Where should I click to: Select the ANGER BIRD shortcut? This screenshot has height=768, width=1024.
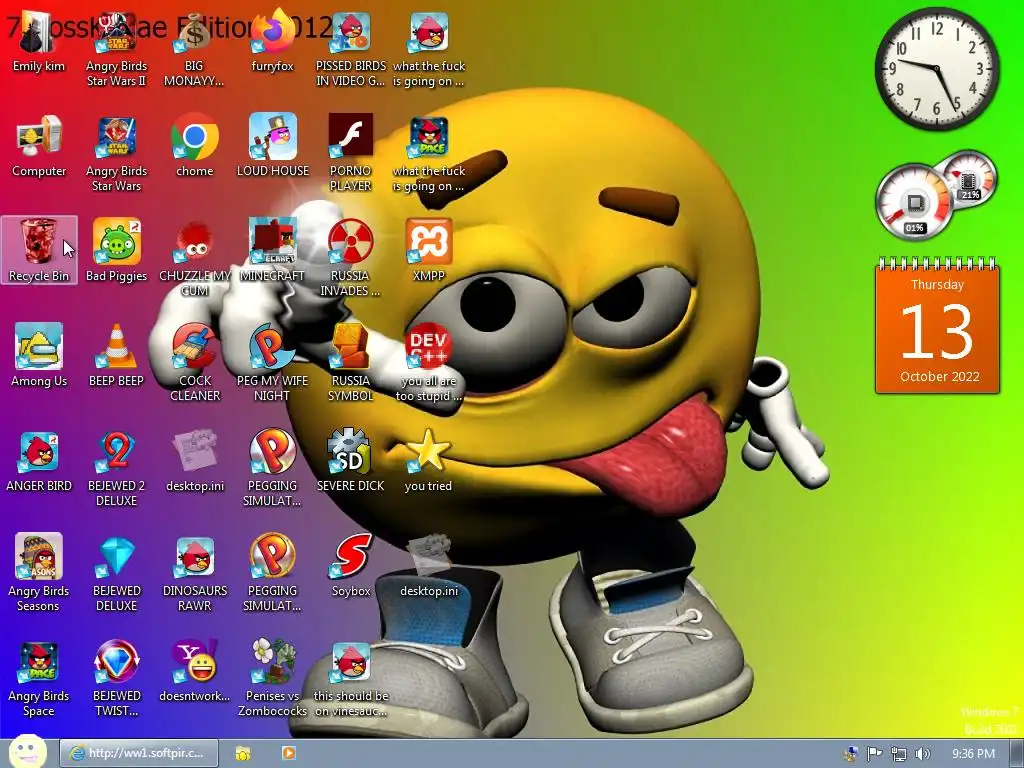click(x=39, y=460)
